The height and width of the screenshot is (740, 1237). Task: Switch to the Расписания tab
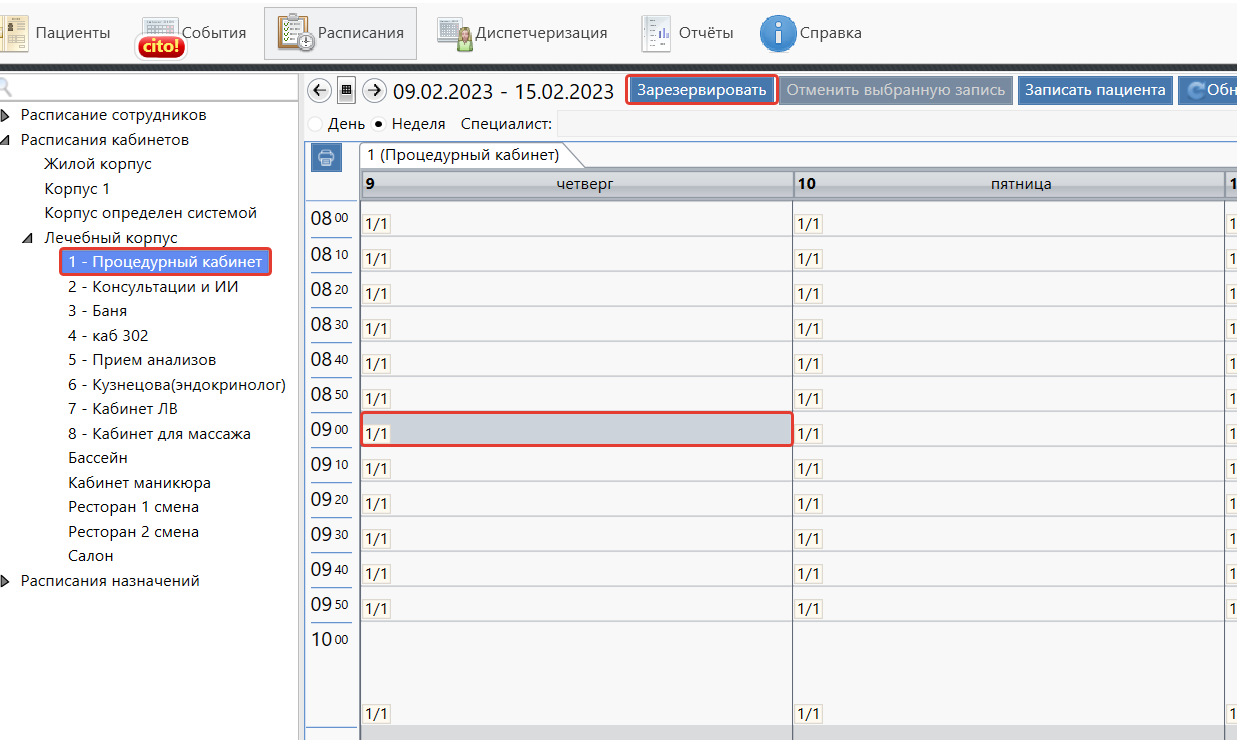pos(340,33)
